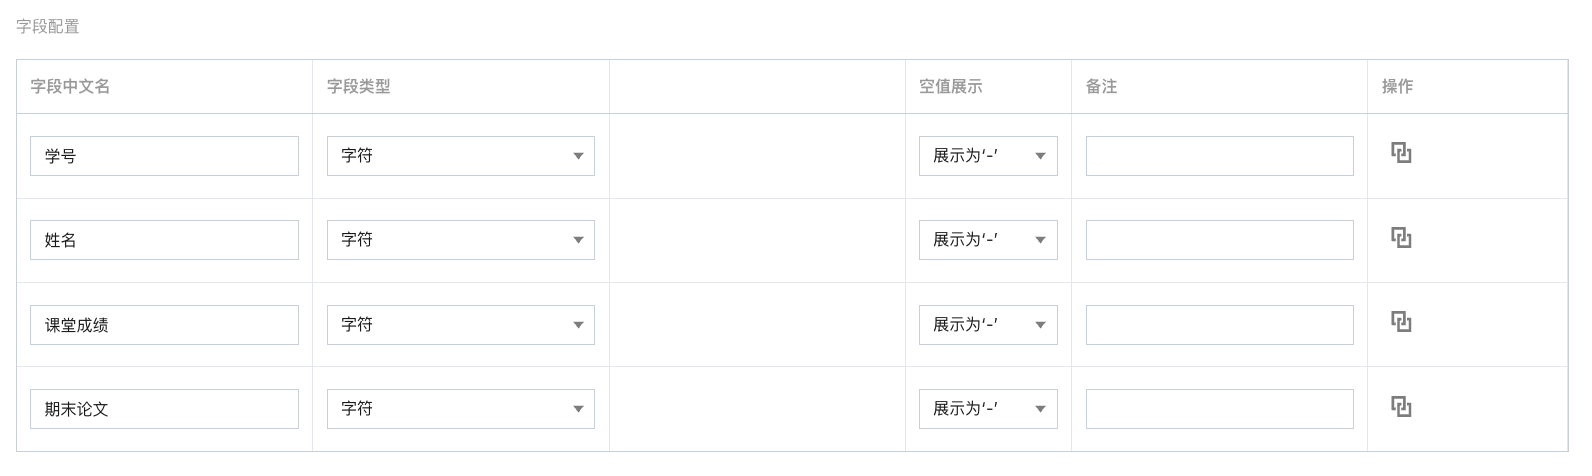Expand field type dropdown for 课堂成绩

click(x=461, y=325)
